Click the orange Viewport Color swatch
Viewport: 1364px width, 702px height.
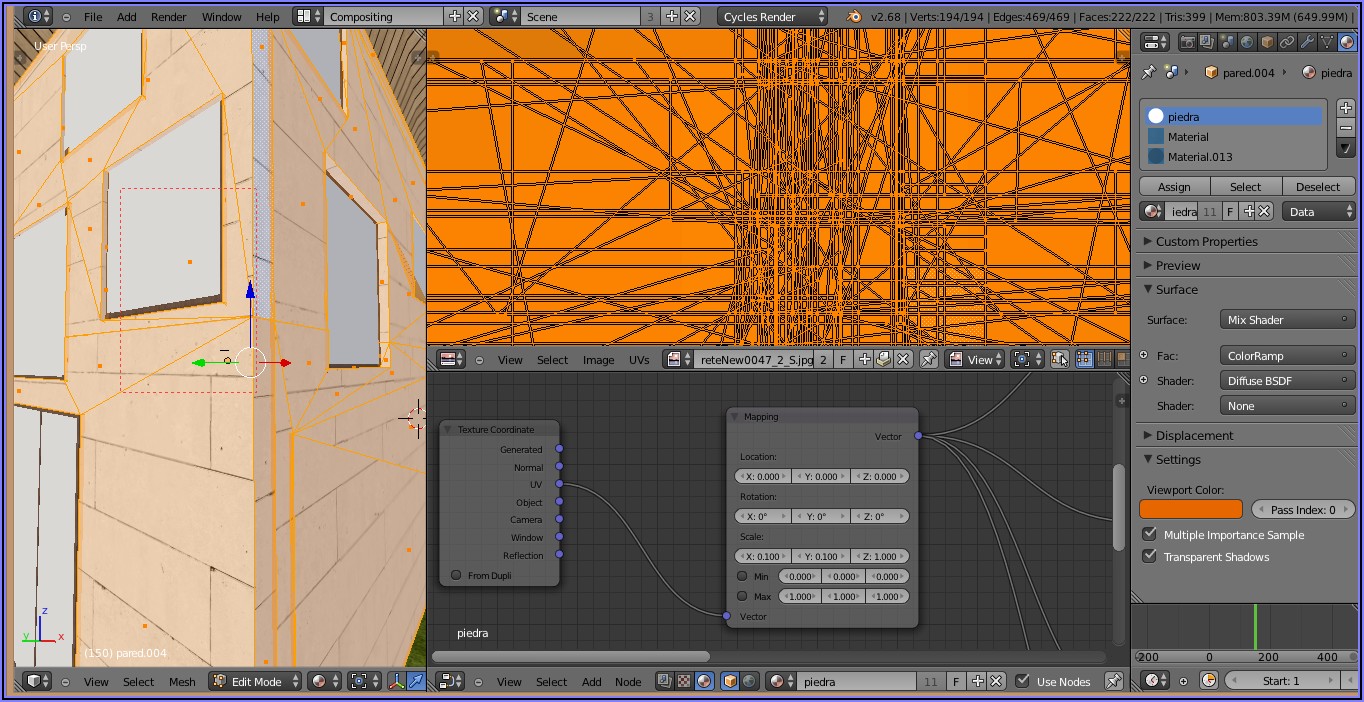point(1191,510)
